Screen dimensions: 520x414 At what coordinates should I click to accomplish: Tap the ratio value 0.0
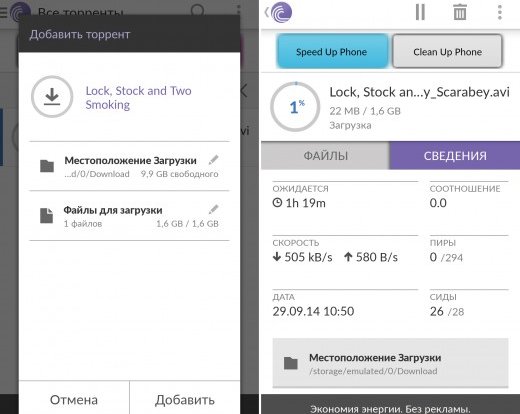point(438,203)
